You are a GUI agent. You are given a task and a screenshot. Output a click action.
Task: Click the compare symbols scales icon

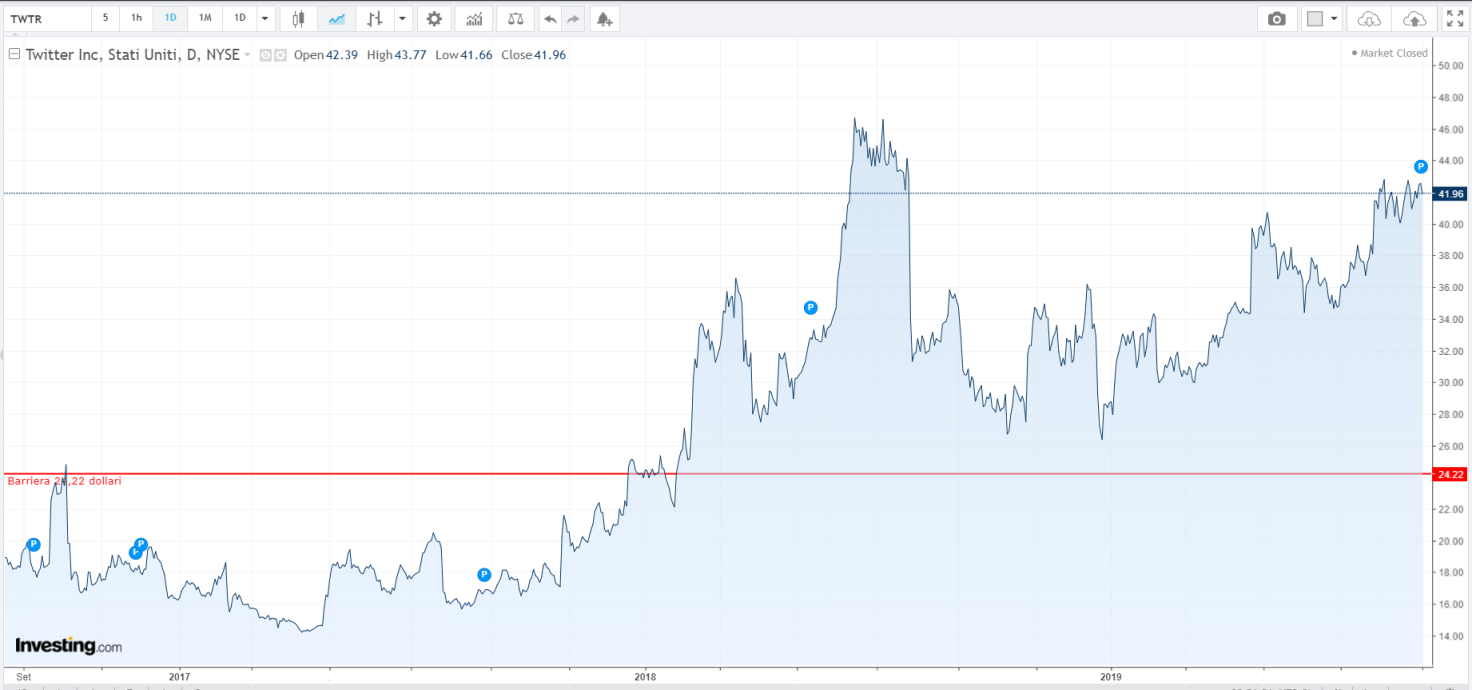click(x=515, y=18)
